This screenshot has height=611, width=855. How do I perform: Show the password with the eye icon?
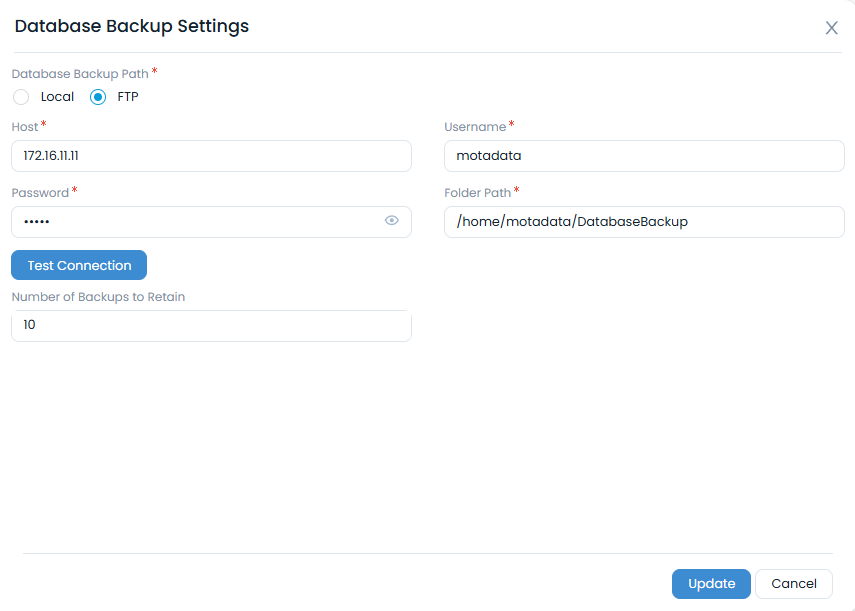click(x=392, y=221)
